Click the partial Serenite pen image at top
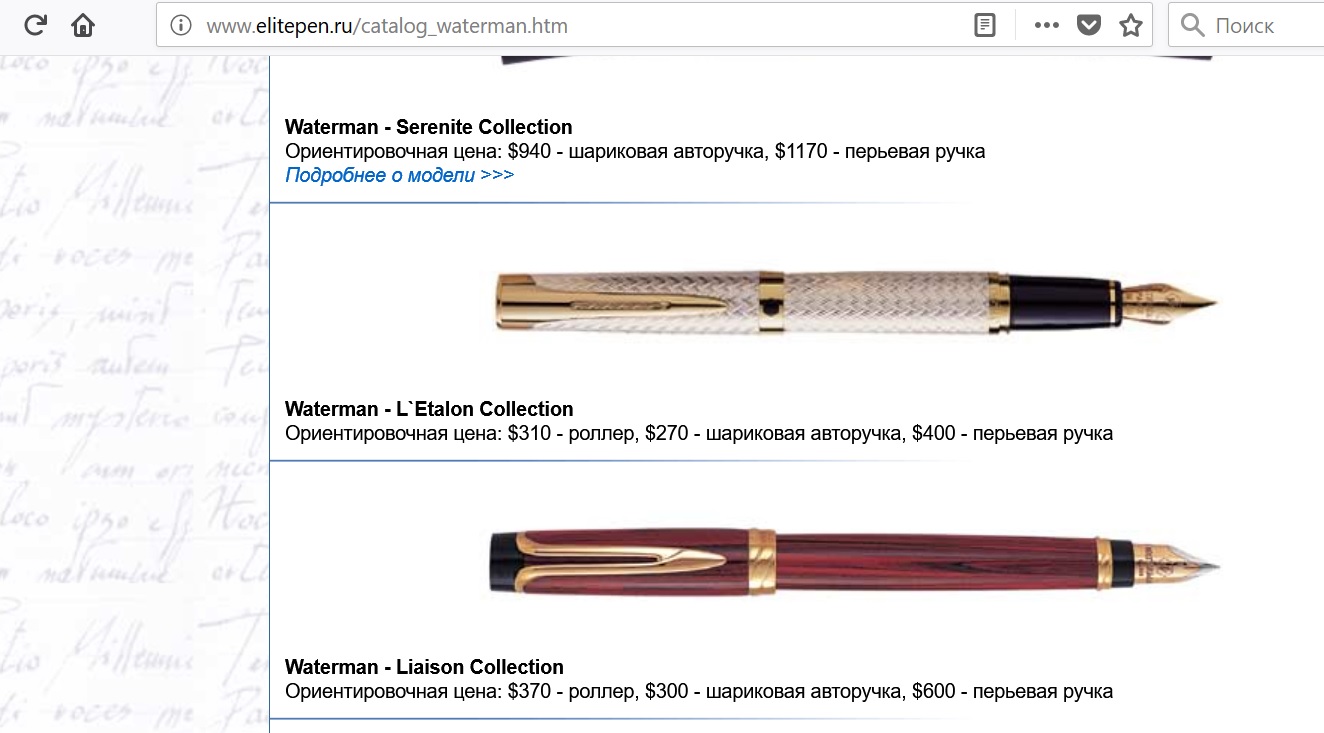The width and height of the screenshot is (1324, 733). point(857,59)
